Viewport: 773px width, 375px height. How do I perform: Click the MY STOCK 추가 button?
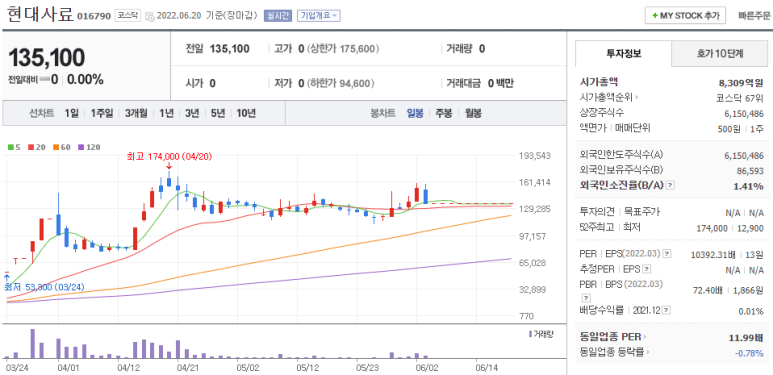point(685,16)
